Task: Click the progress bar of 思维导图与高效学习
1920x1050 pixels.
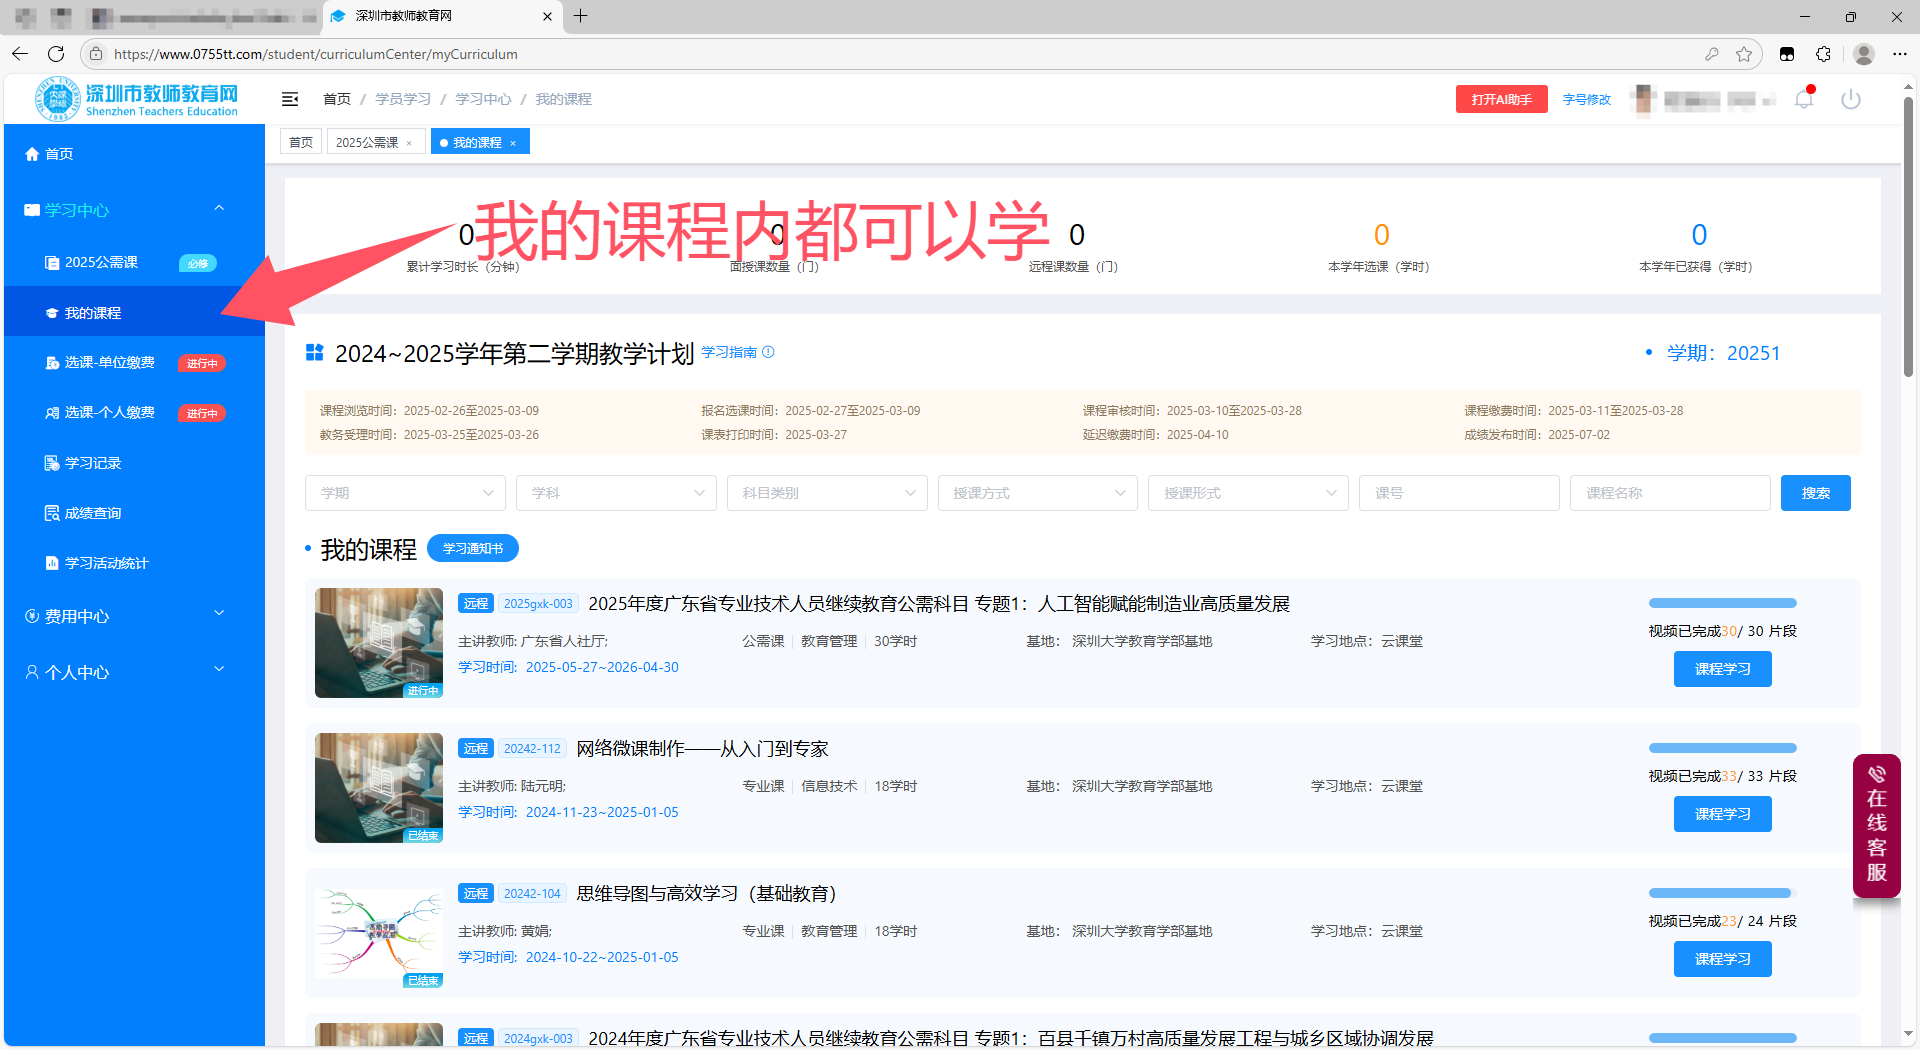Action: click(x=1722, y=893)
